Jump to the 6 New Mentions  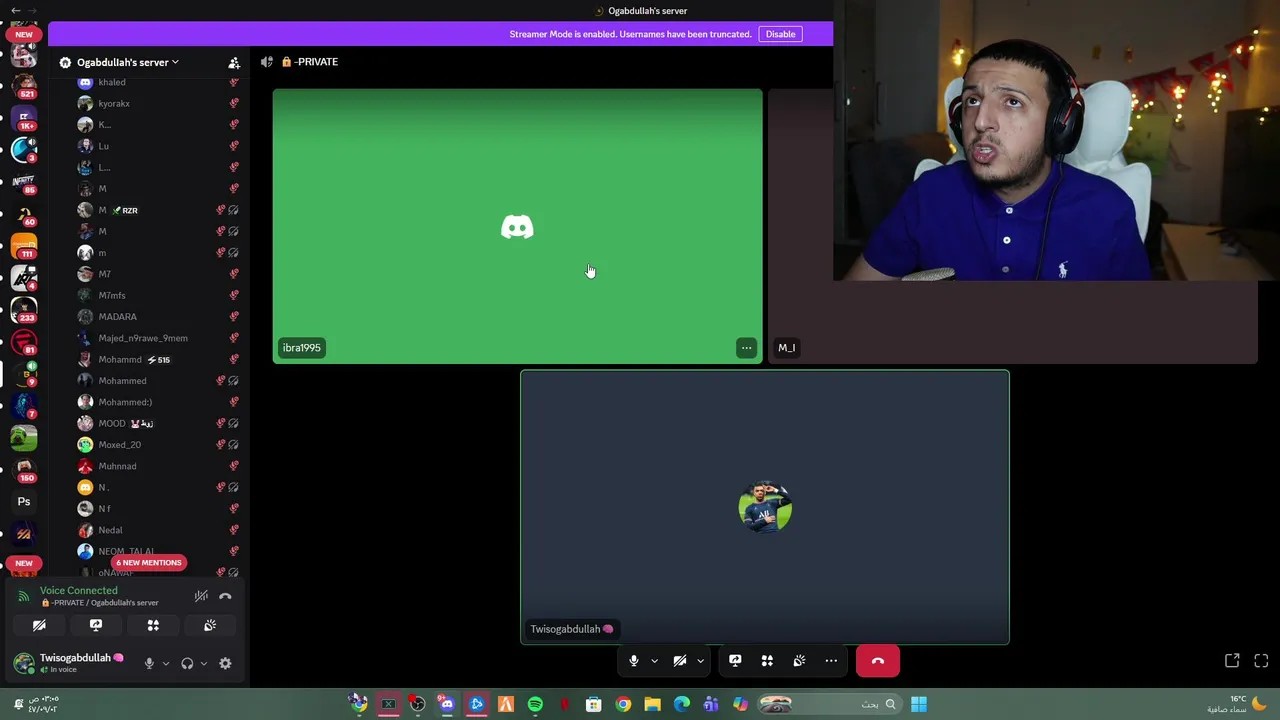[x=148, y=562]
